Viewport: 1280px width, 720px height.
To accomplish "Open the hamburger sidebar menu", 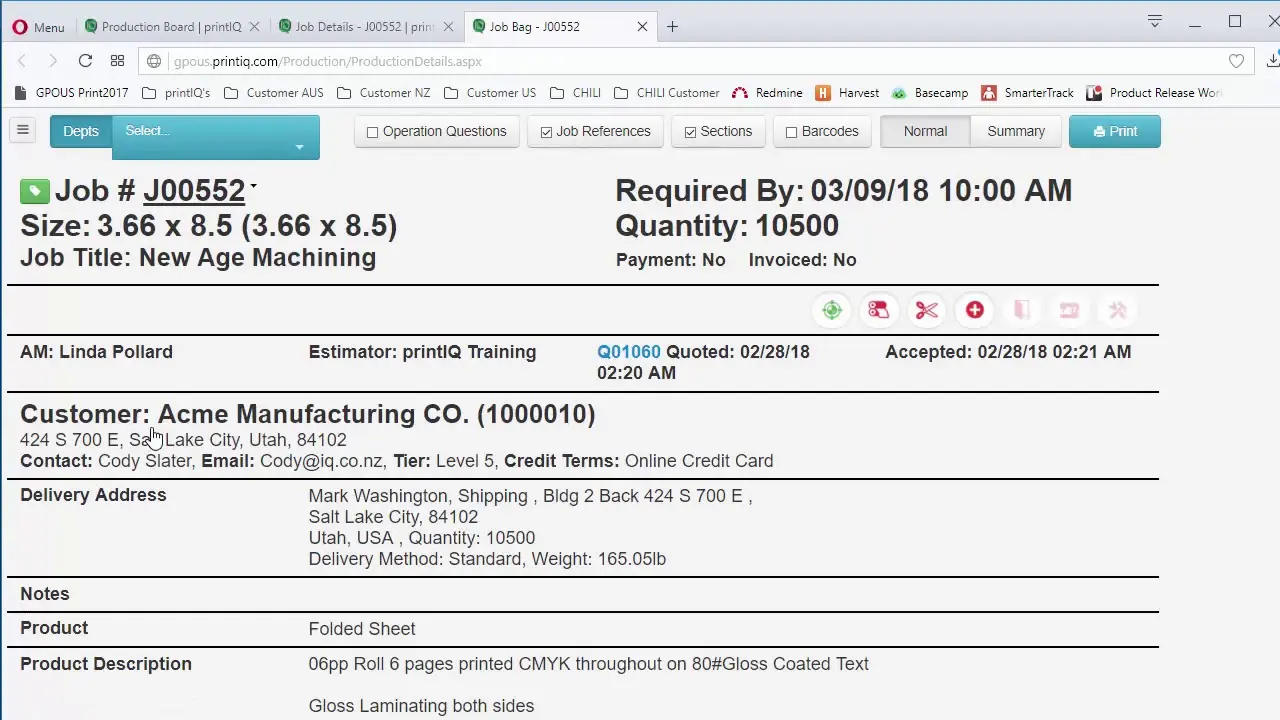I will (23, 130).
